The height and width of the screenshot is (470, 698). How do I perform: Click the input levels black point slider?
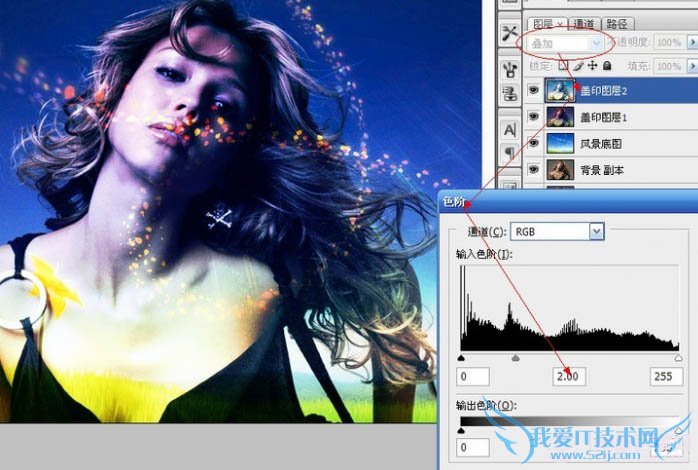click(x=461, y=358)
